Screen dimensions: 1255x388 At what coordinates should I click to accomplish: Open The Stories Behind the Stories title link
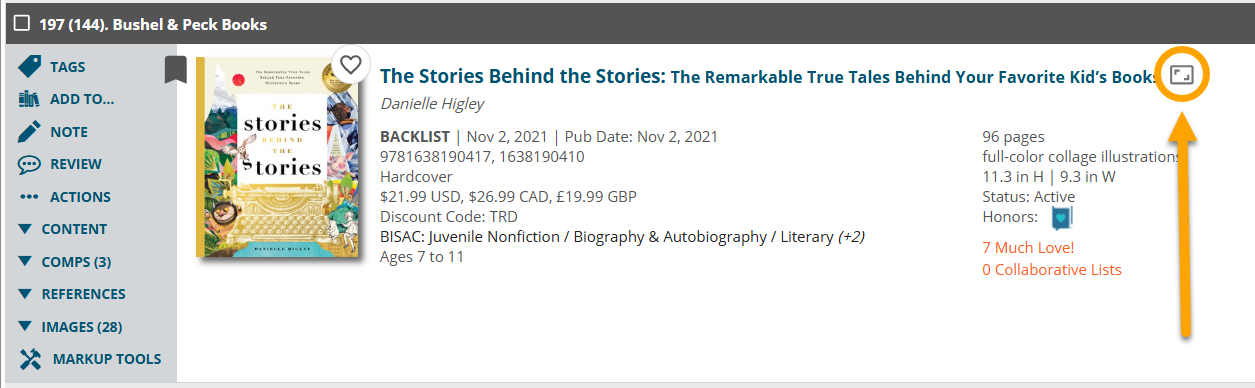(523, 76)
